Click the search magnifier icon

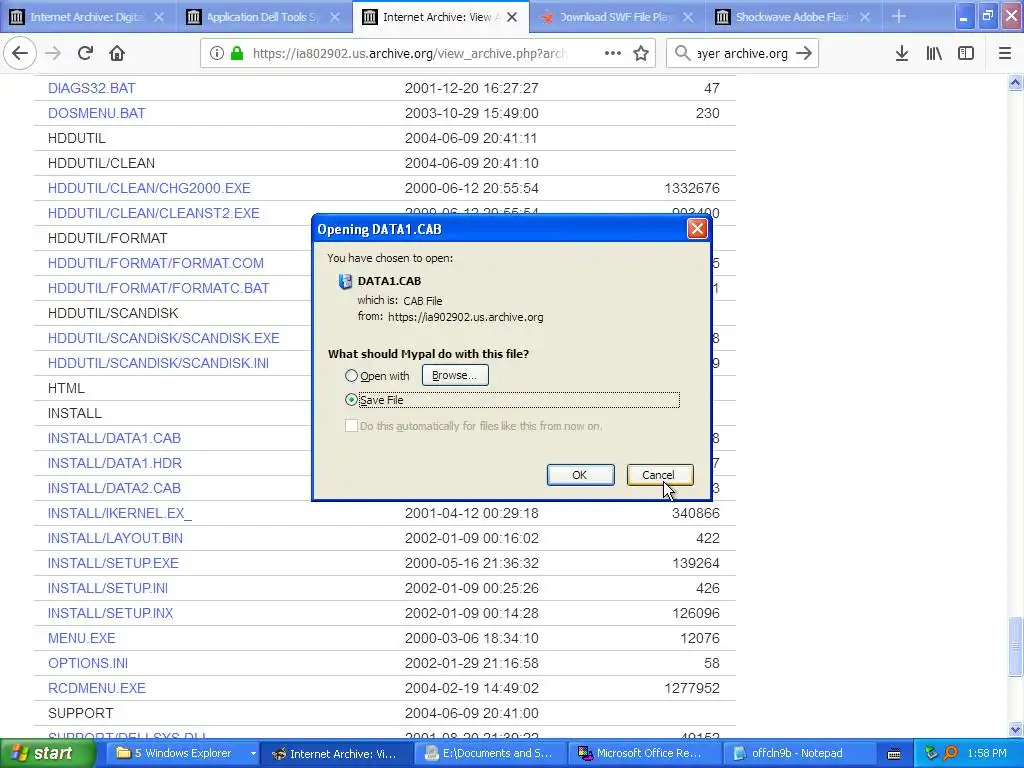(682, 54)
